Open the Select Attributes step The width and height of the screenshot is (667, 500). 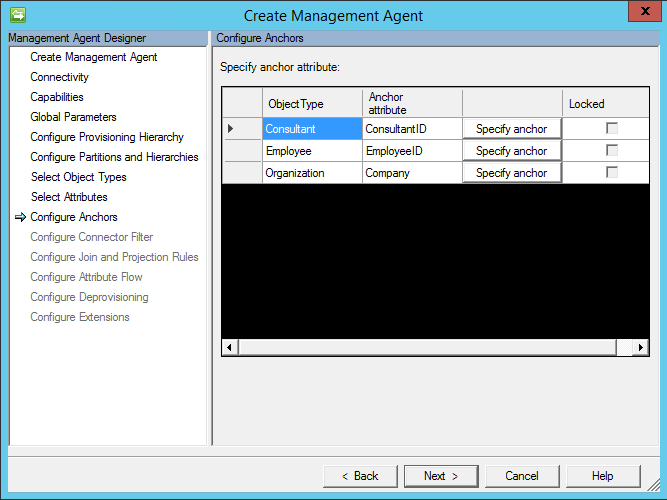click(x=69, y=197)
